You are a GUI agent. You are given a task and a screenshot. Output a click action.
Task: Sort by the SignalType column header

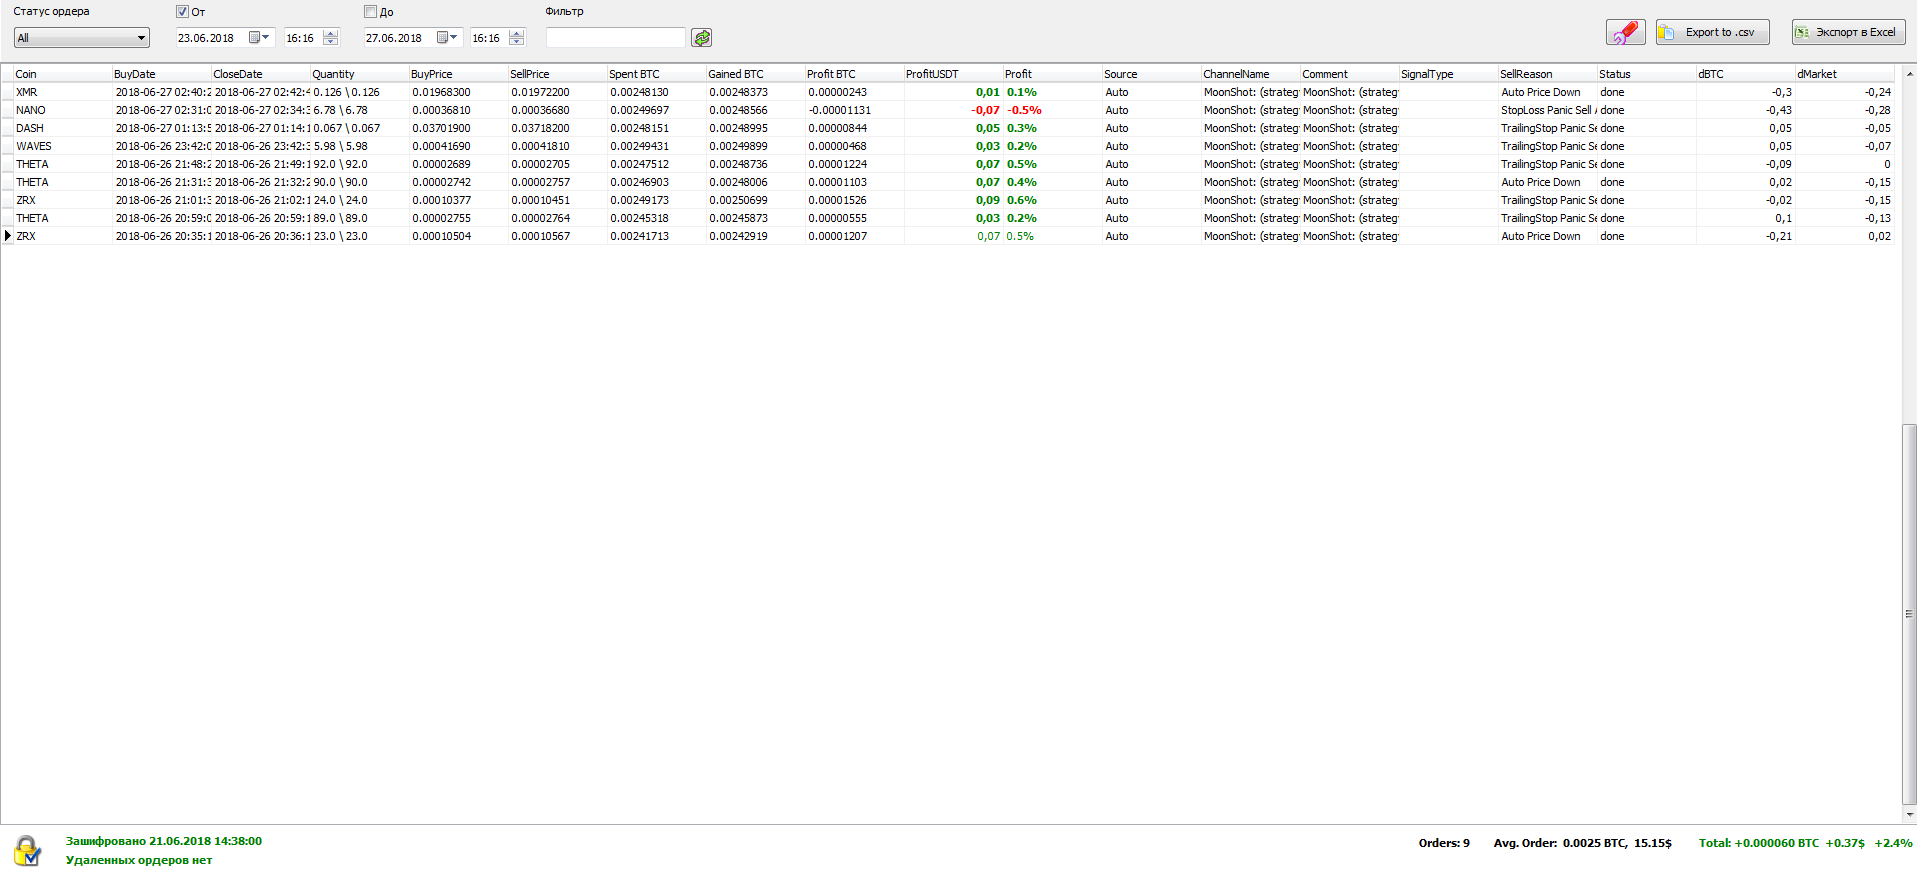click(1448, 74)
